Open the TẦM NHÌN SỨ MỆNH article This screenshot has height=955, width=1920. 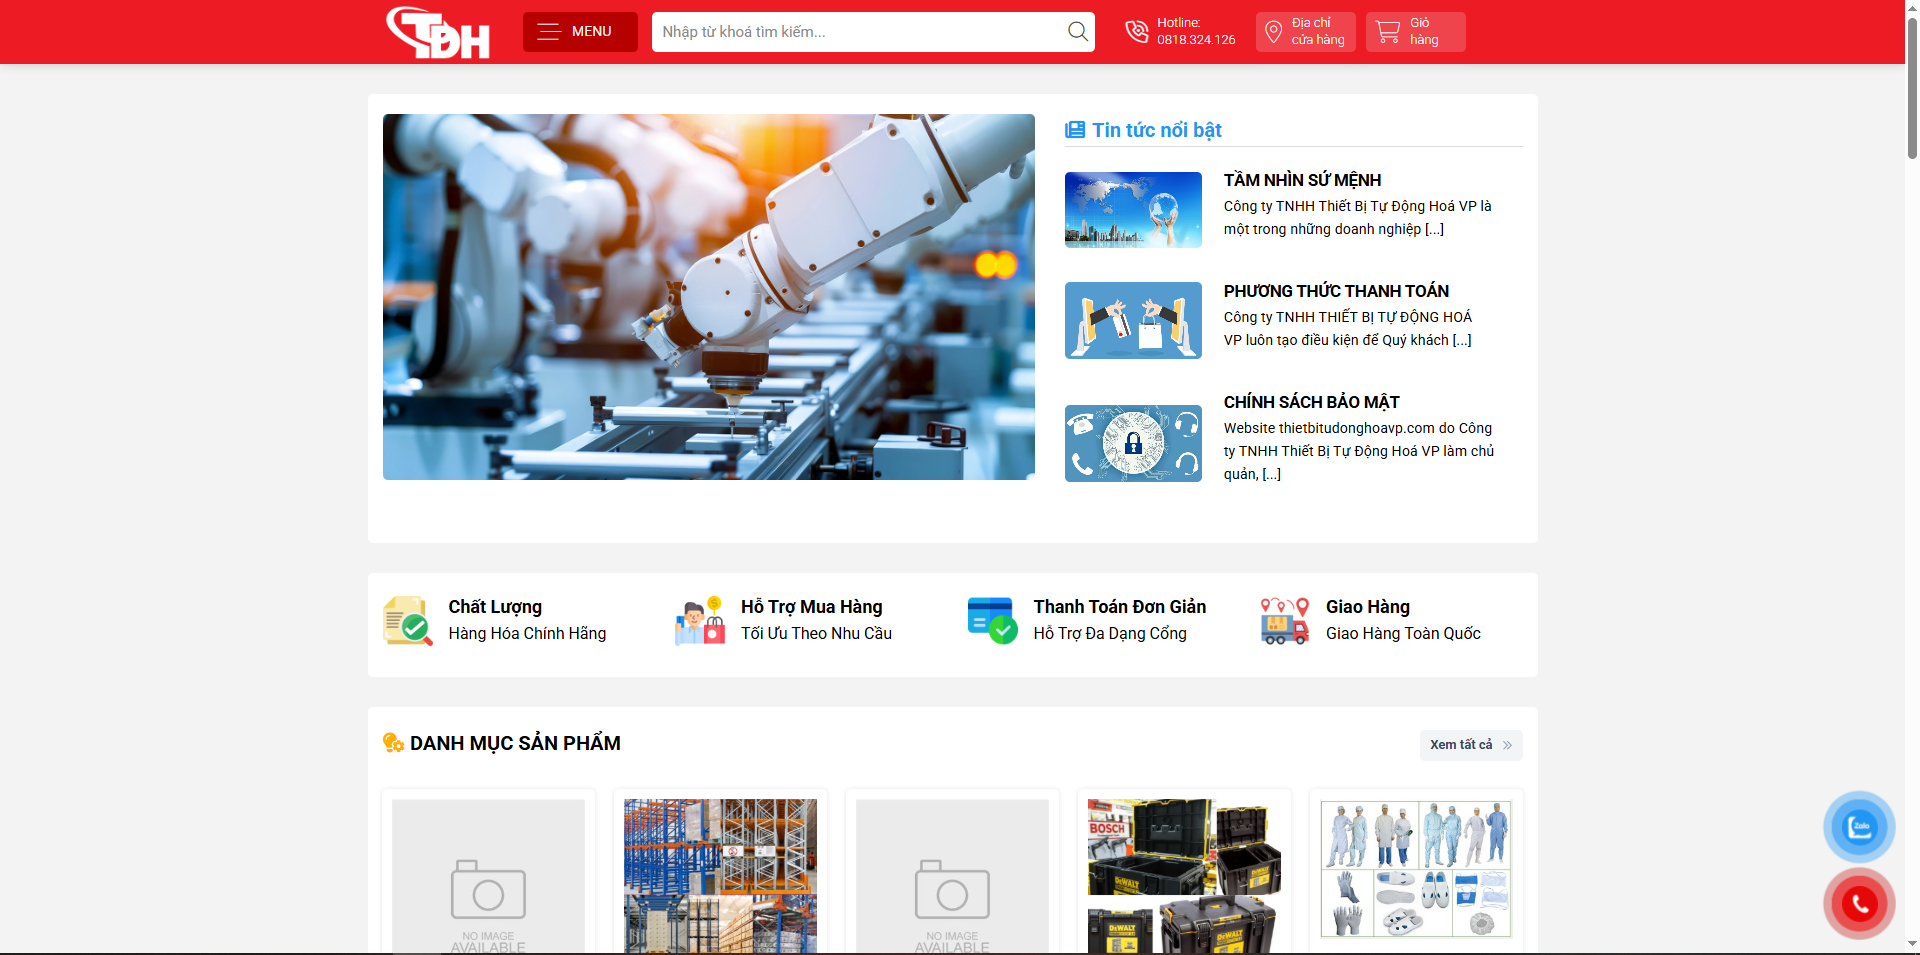coord(1302,180)
